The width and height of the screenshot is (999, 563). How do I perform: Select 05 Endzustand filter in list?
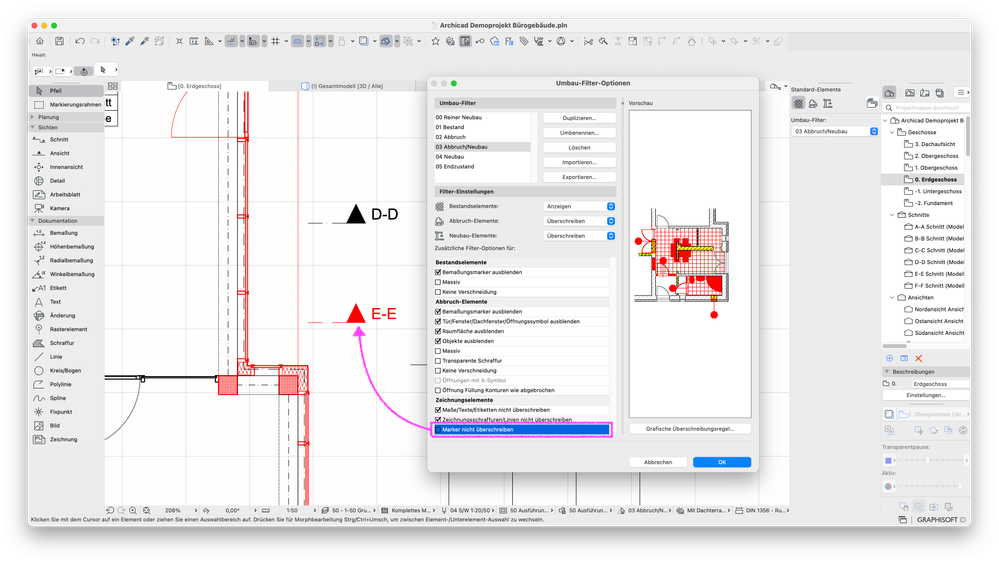(482, 167)
